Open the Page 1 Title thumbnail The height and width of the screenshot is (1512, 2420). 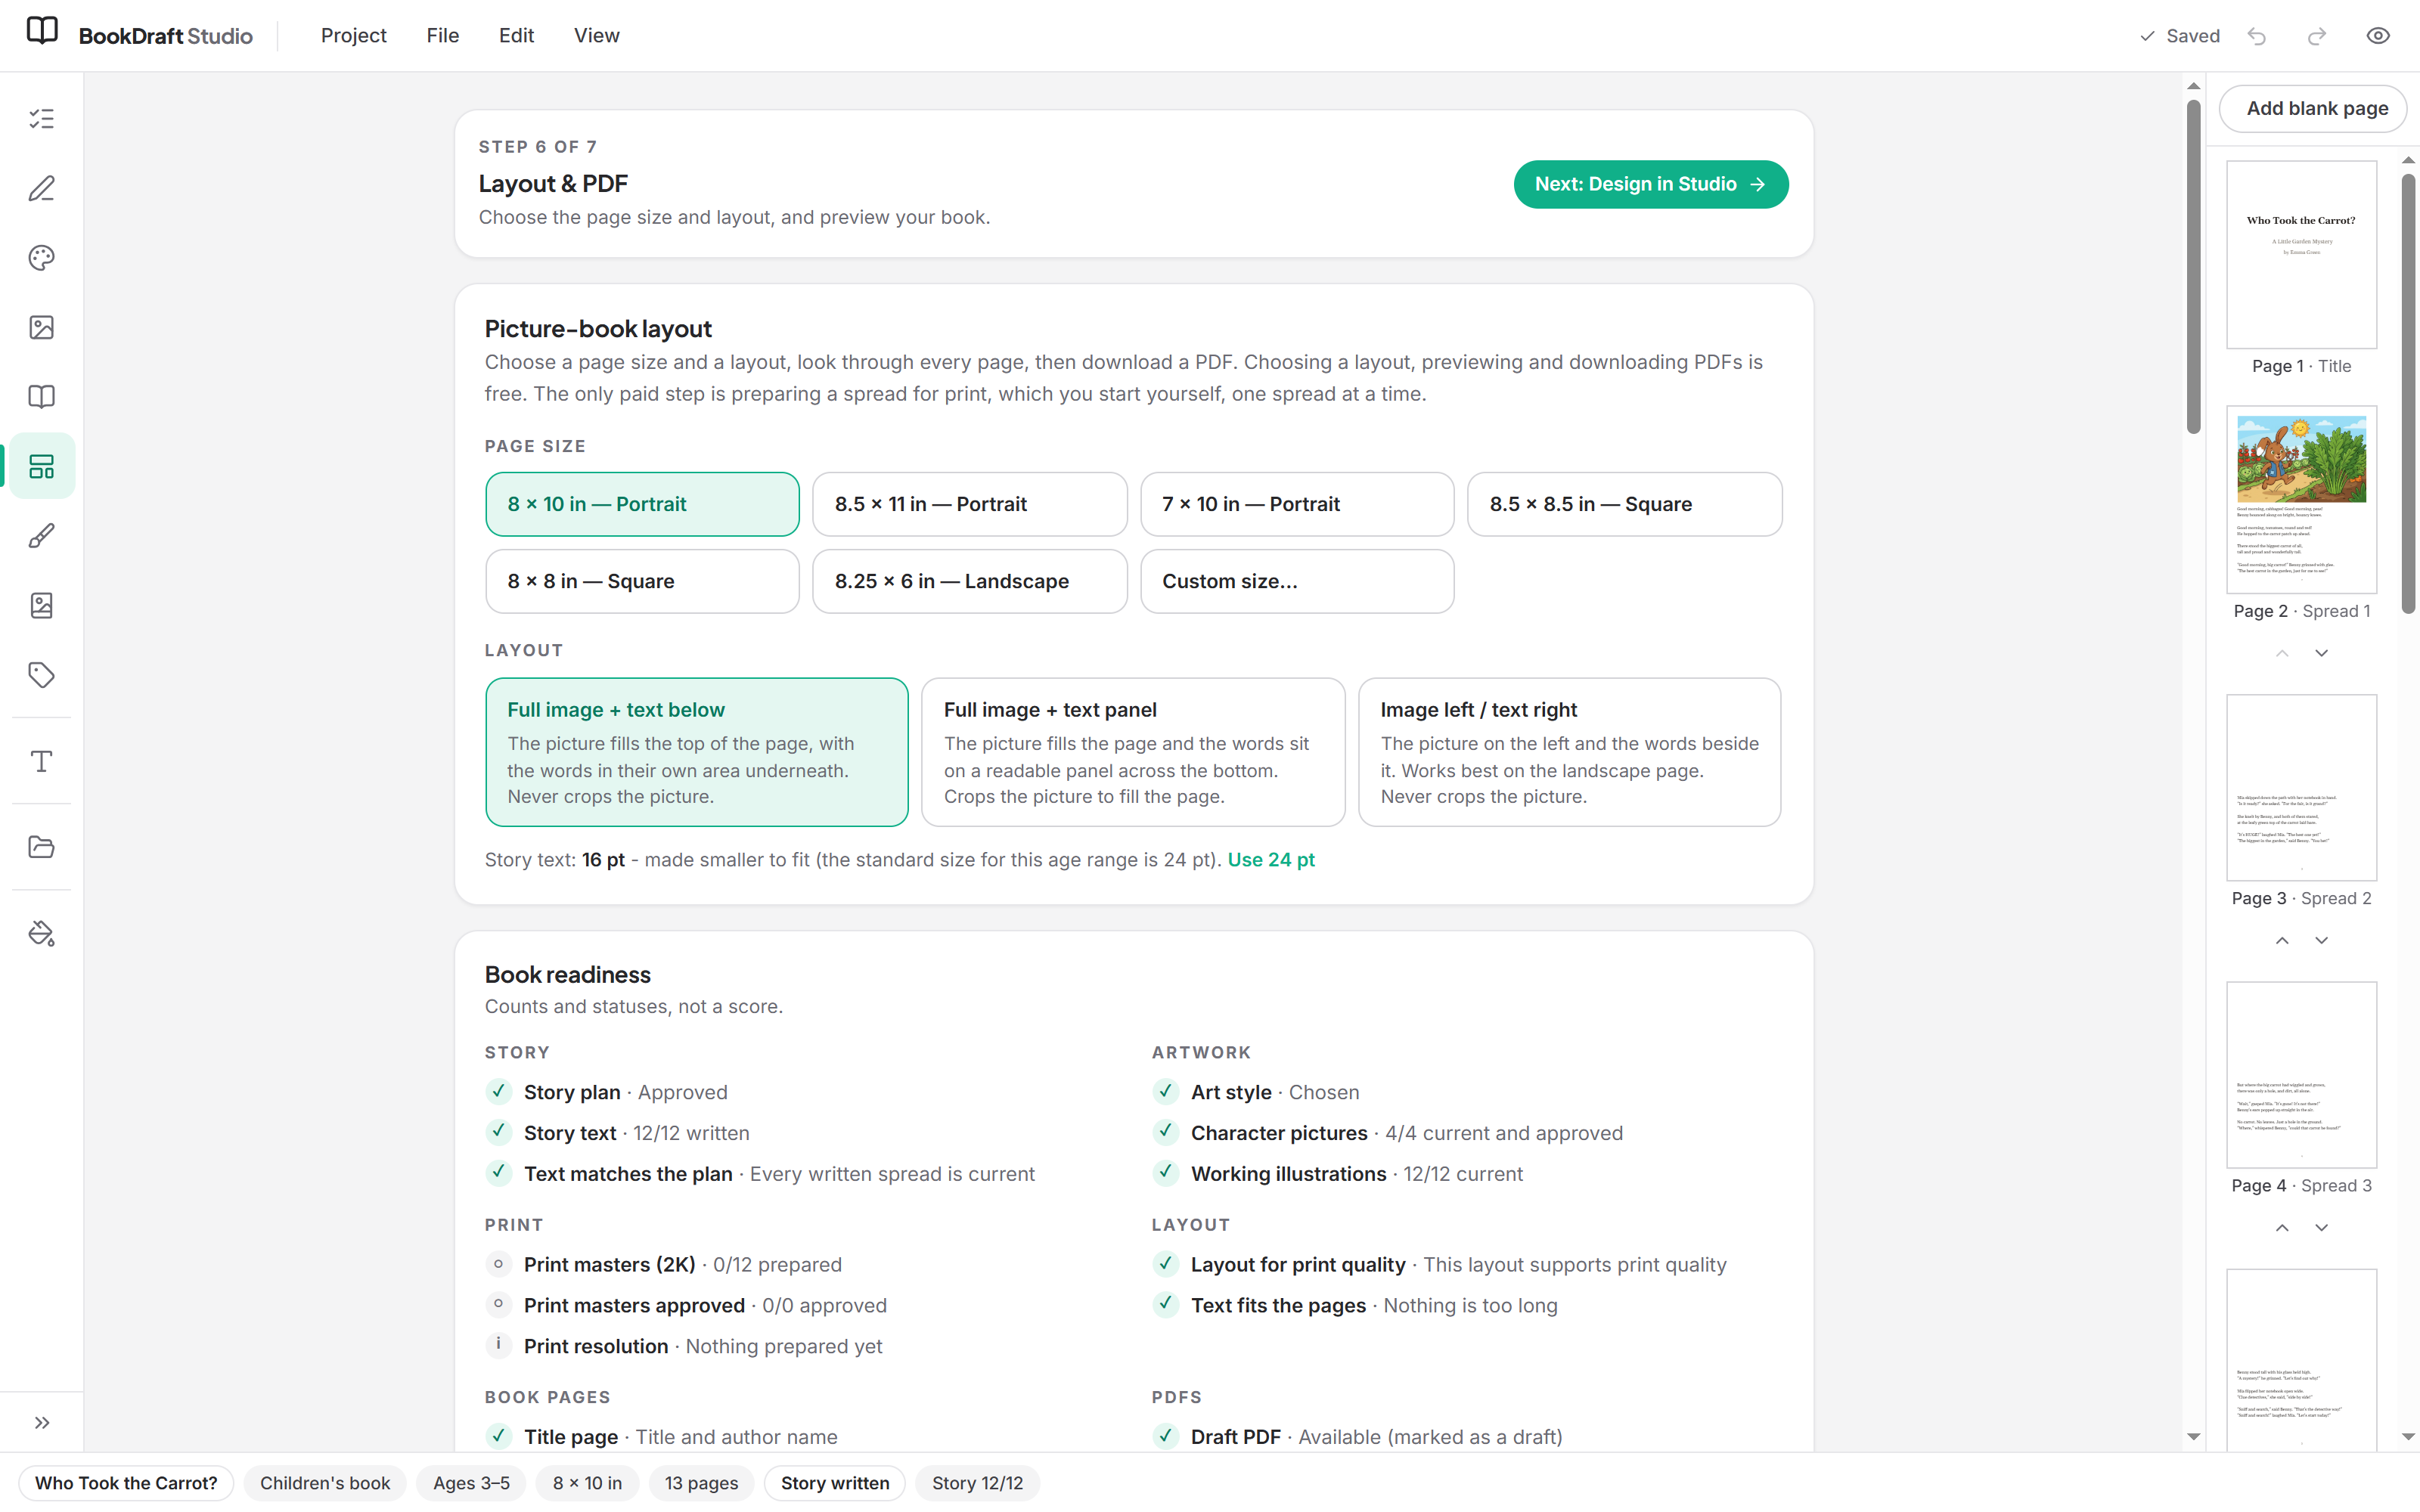pyautogui.click(x=2301, y=255)
